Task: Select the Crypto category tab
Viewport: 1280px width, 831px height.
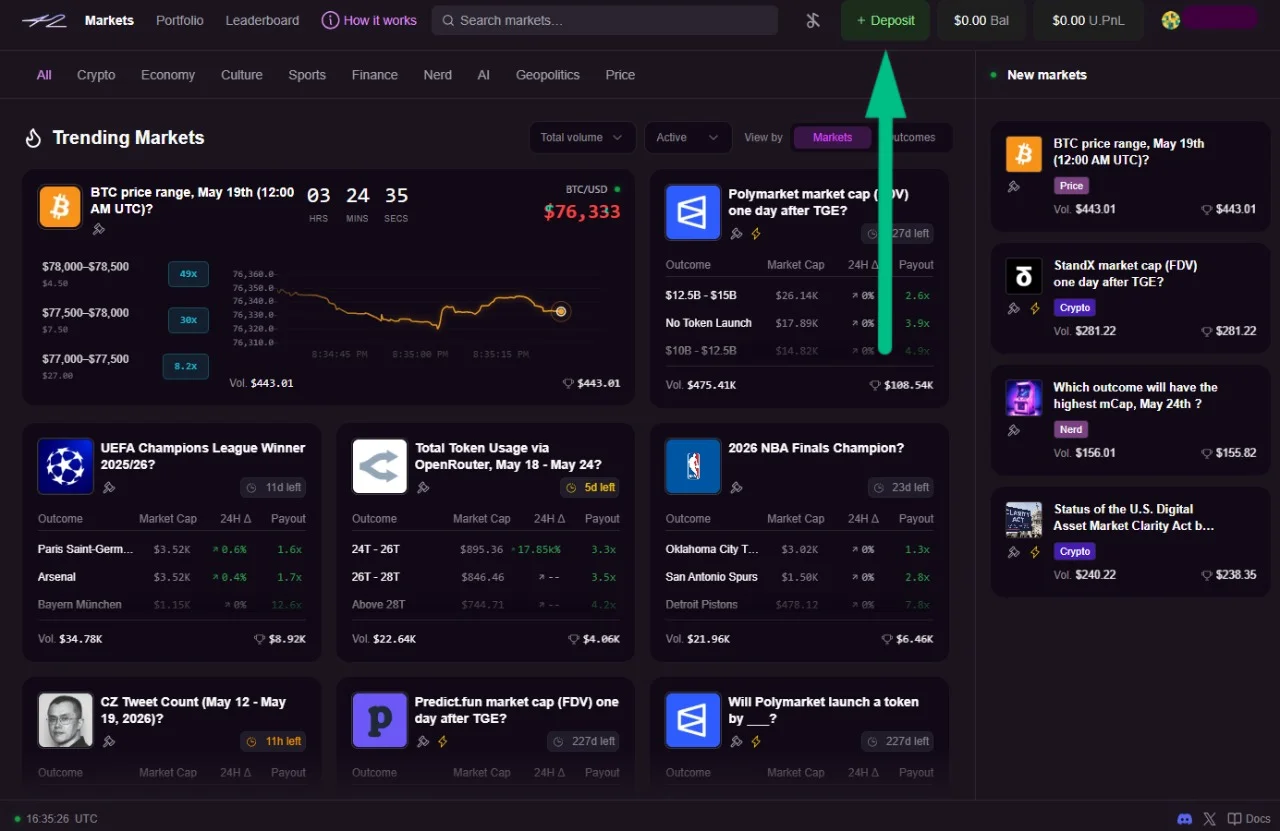Action: [96, 75]
